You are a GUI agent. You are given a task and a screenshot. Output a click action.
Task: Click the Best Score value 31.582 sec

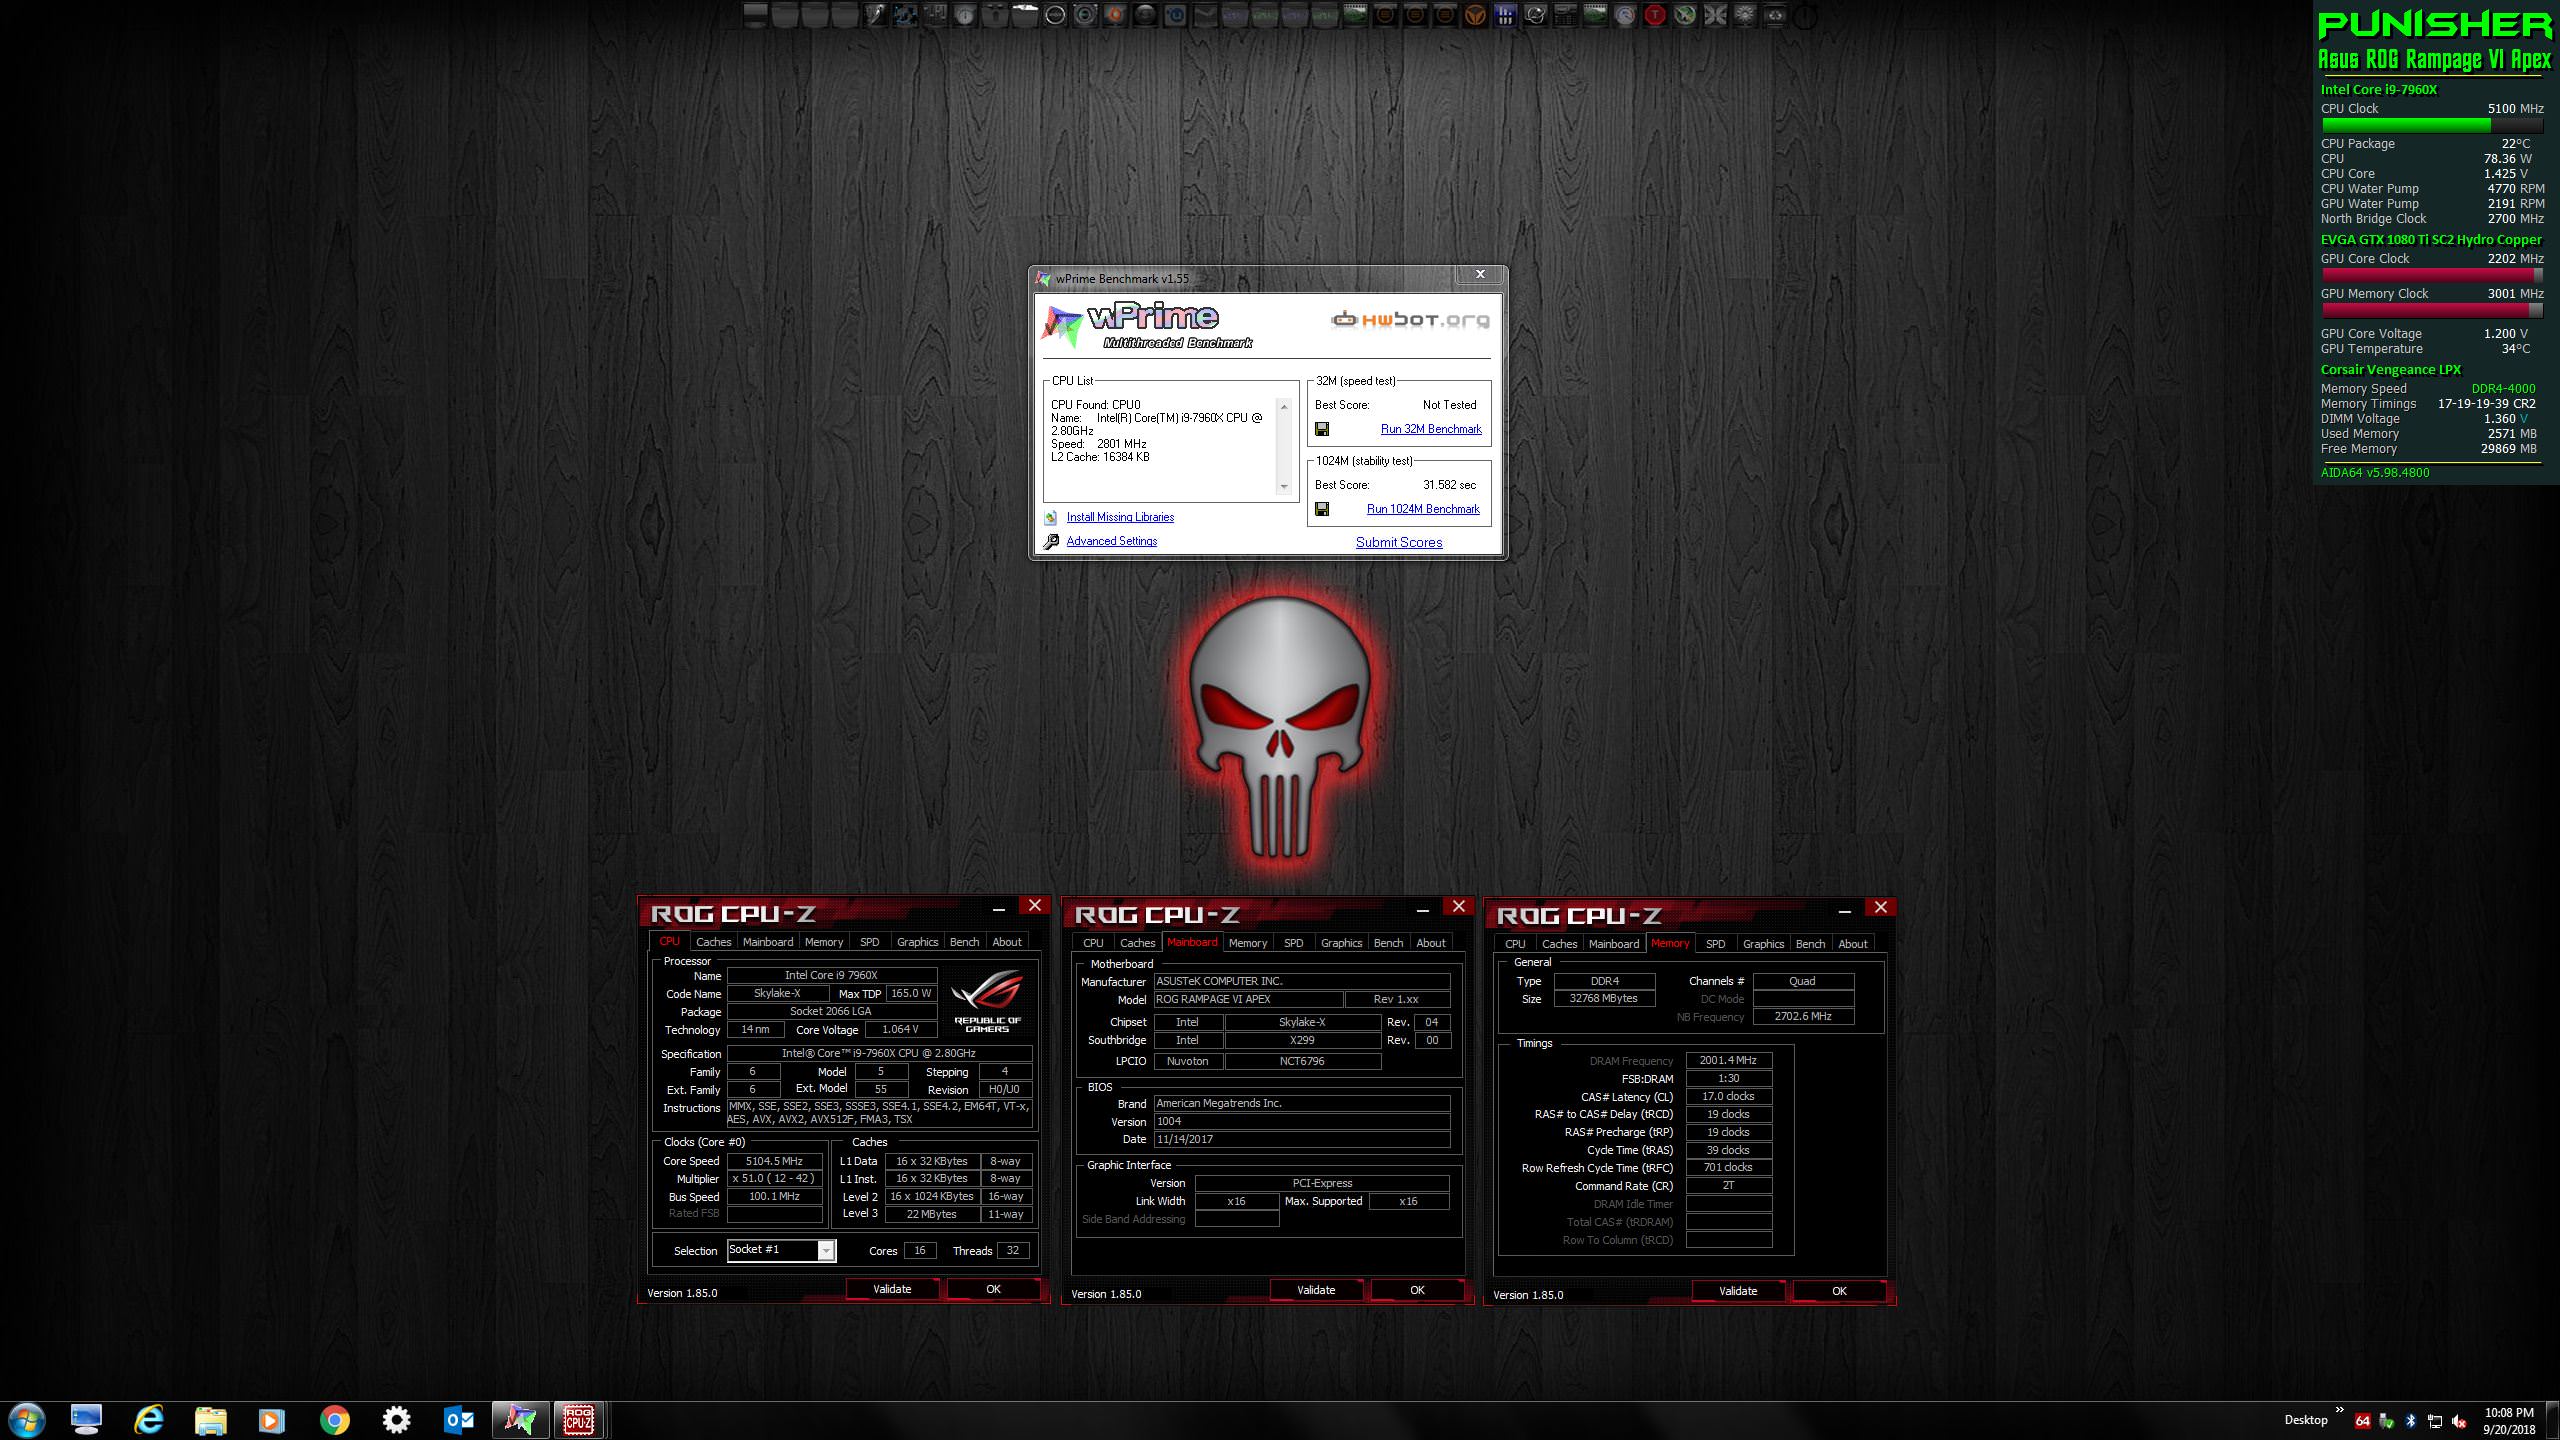click(1449, 485)
